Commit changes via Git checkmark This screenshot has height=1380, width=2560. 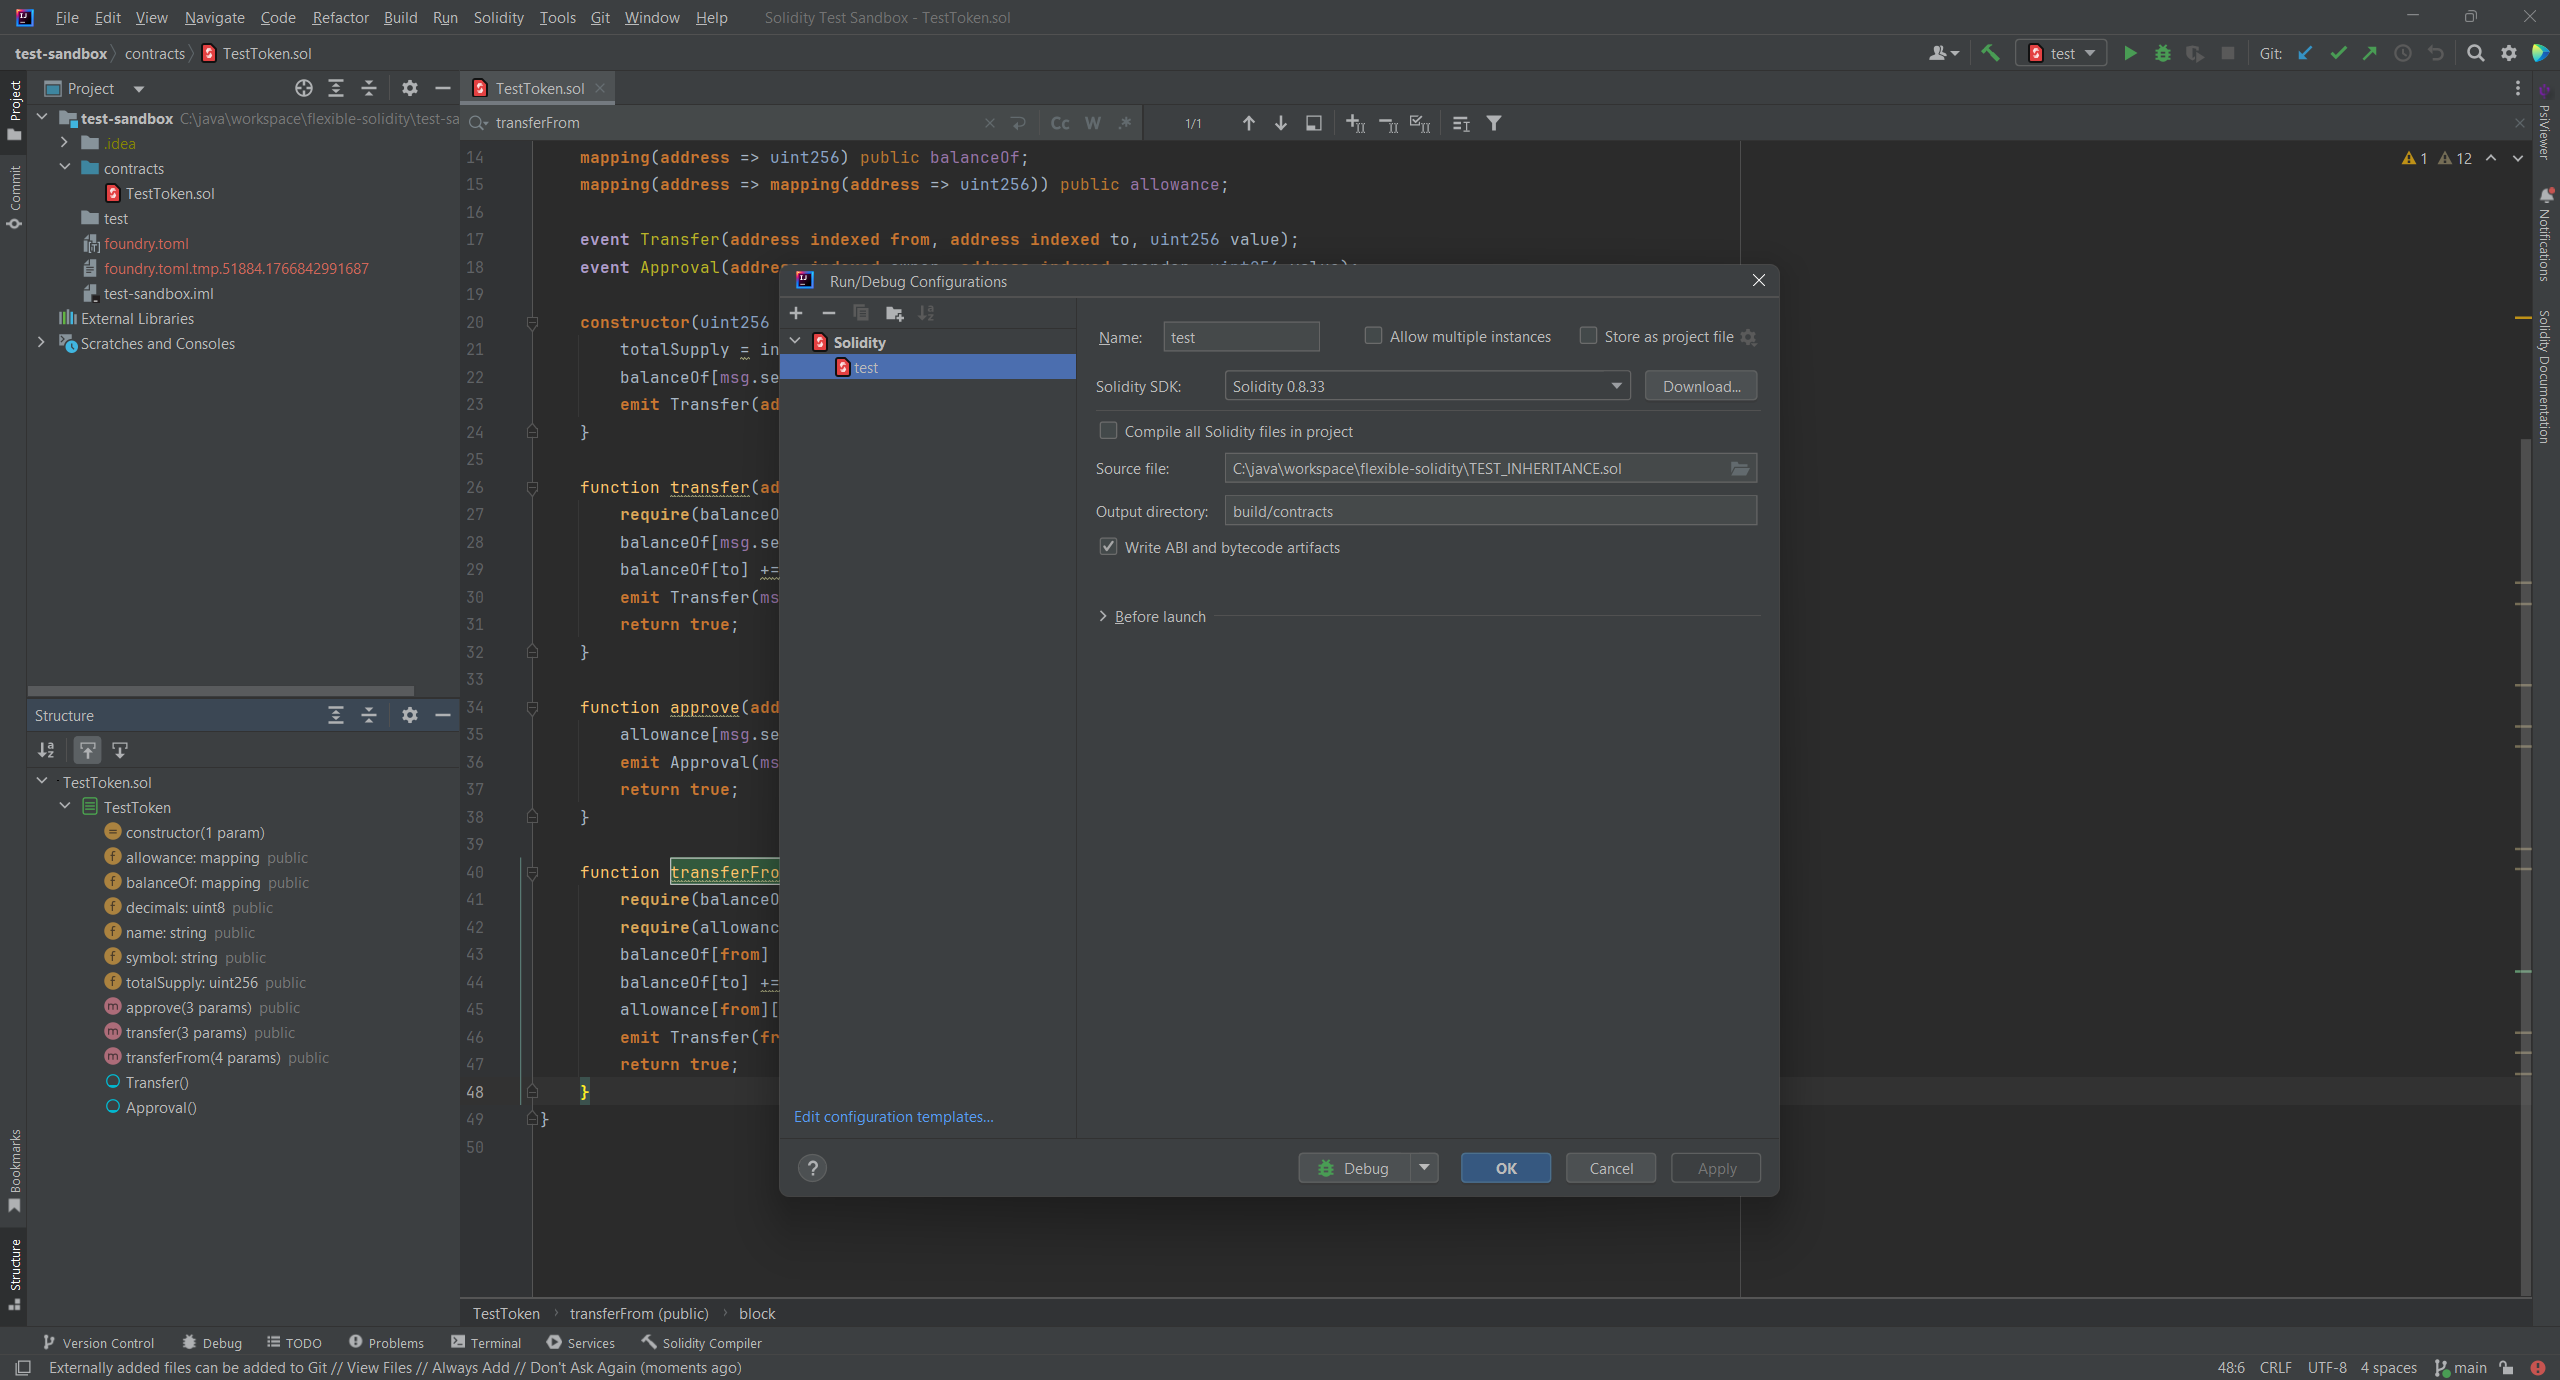tap(2338, 53)
